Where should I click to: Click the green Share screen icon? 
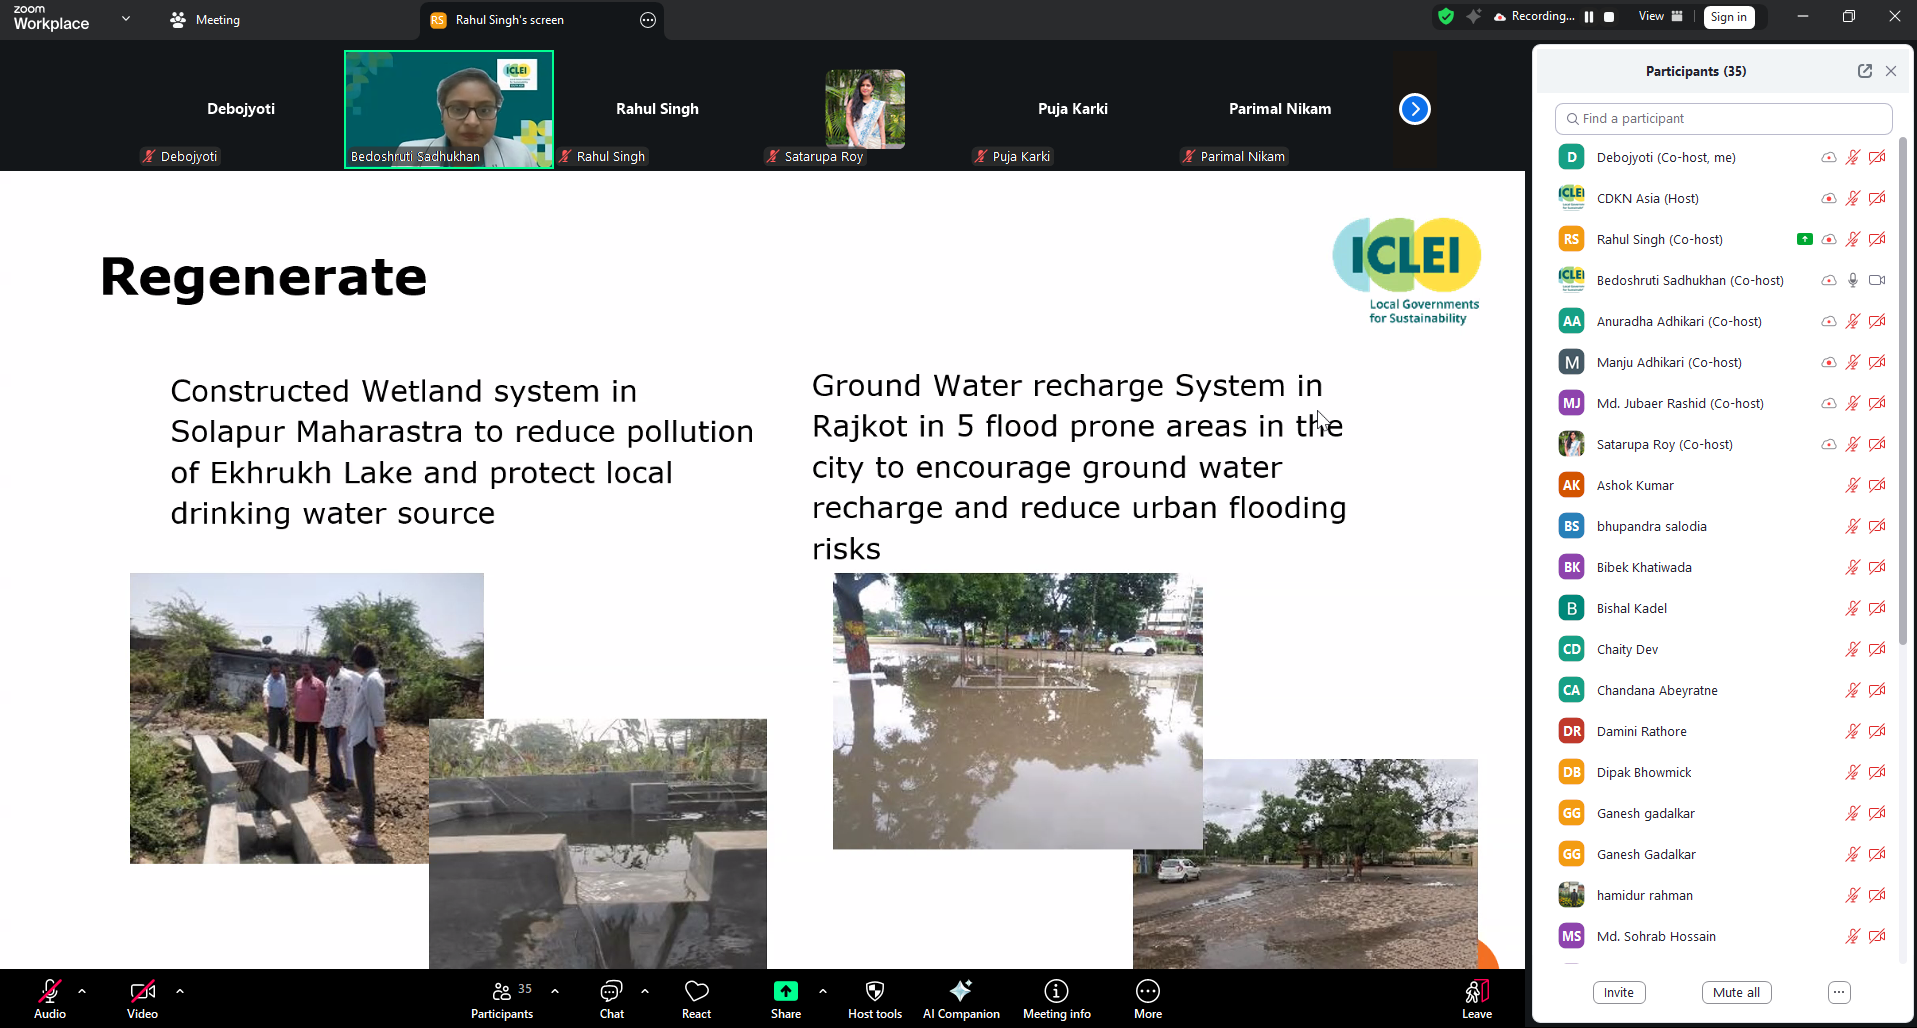(x=785, y=991)
